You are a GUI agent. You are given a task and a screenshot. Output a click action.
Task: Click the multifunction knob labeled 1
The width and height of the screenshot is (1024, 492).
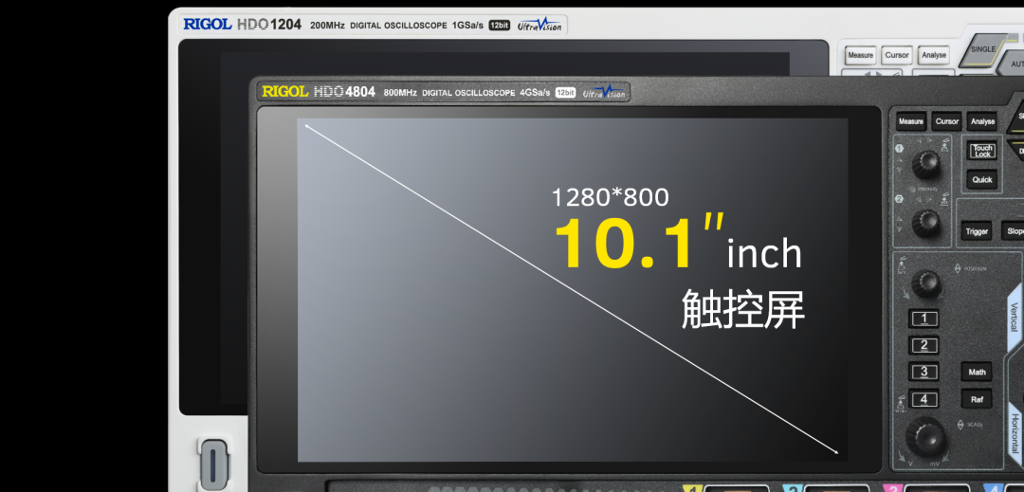coord(930,162)
